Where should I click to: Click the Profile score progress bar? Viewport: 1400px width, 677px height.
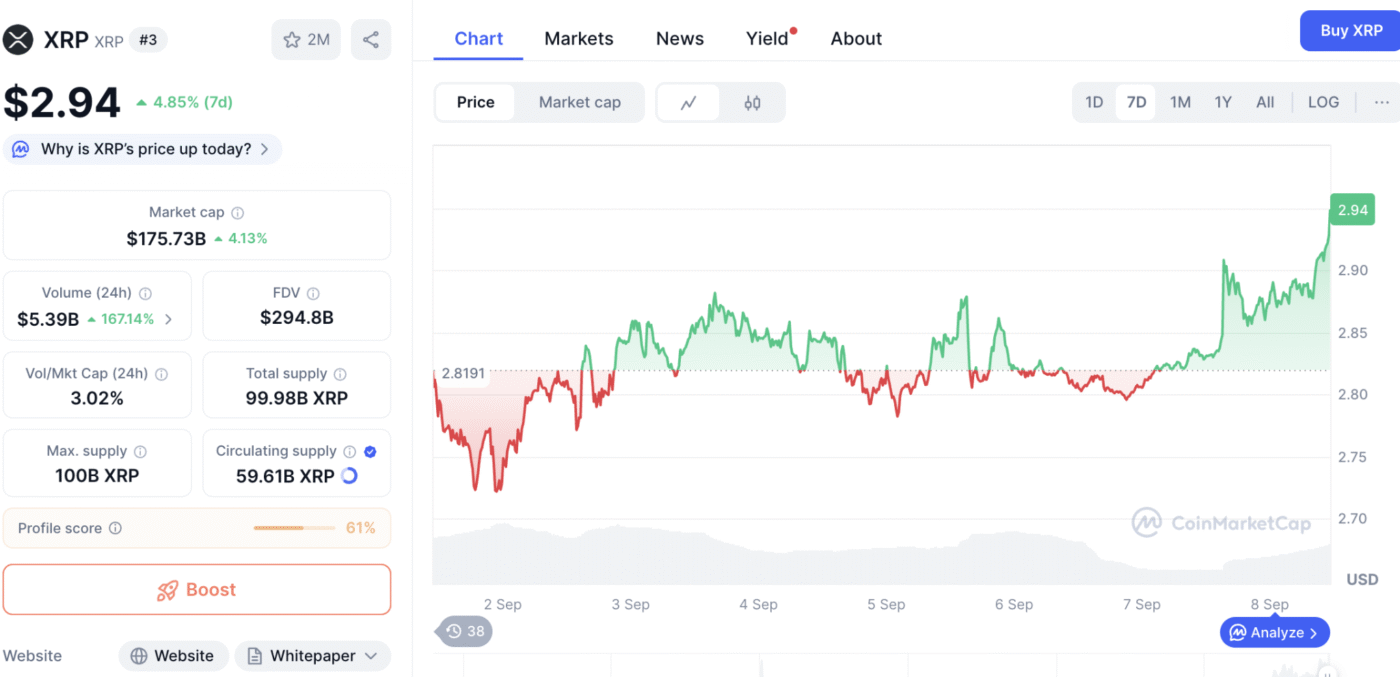(x=294, y=528)
